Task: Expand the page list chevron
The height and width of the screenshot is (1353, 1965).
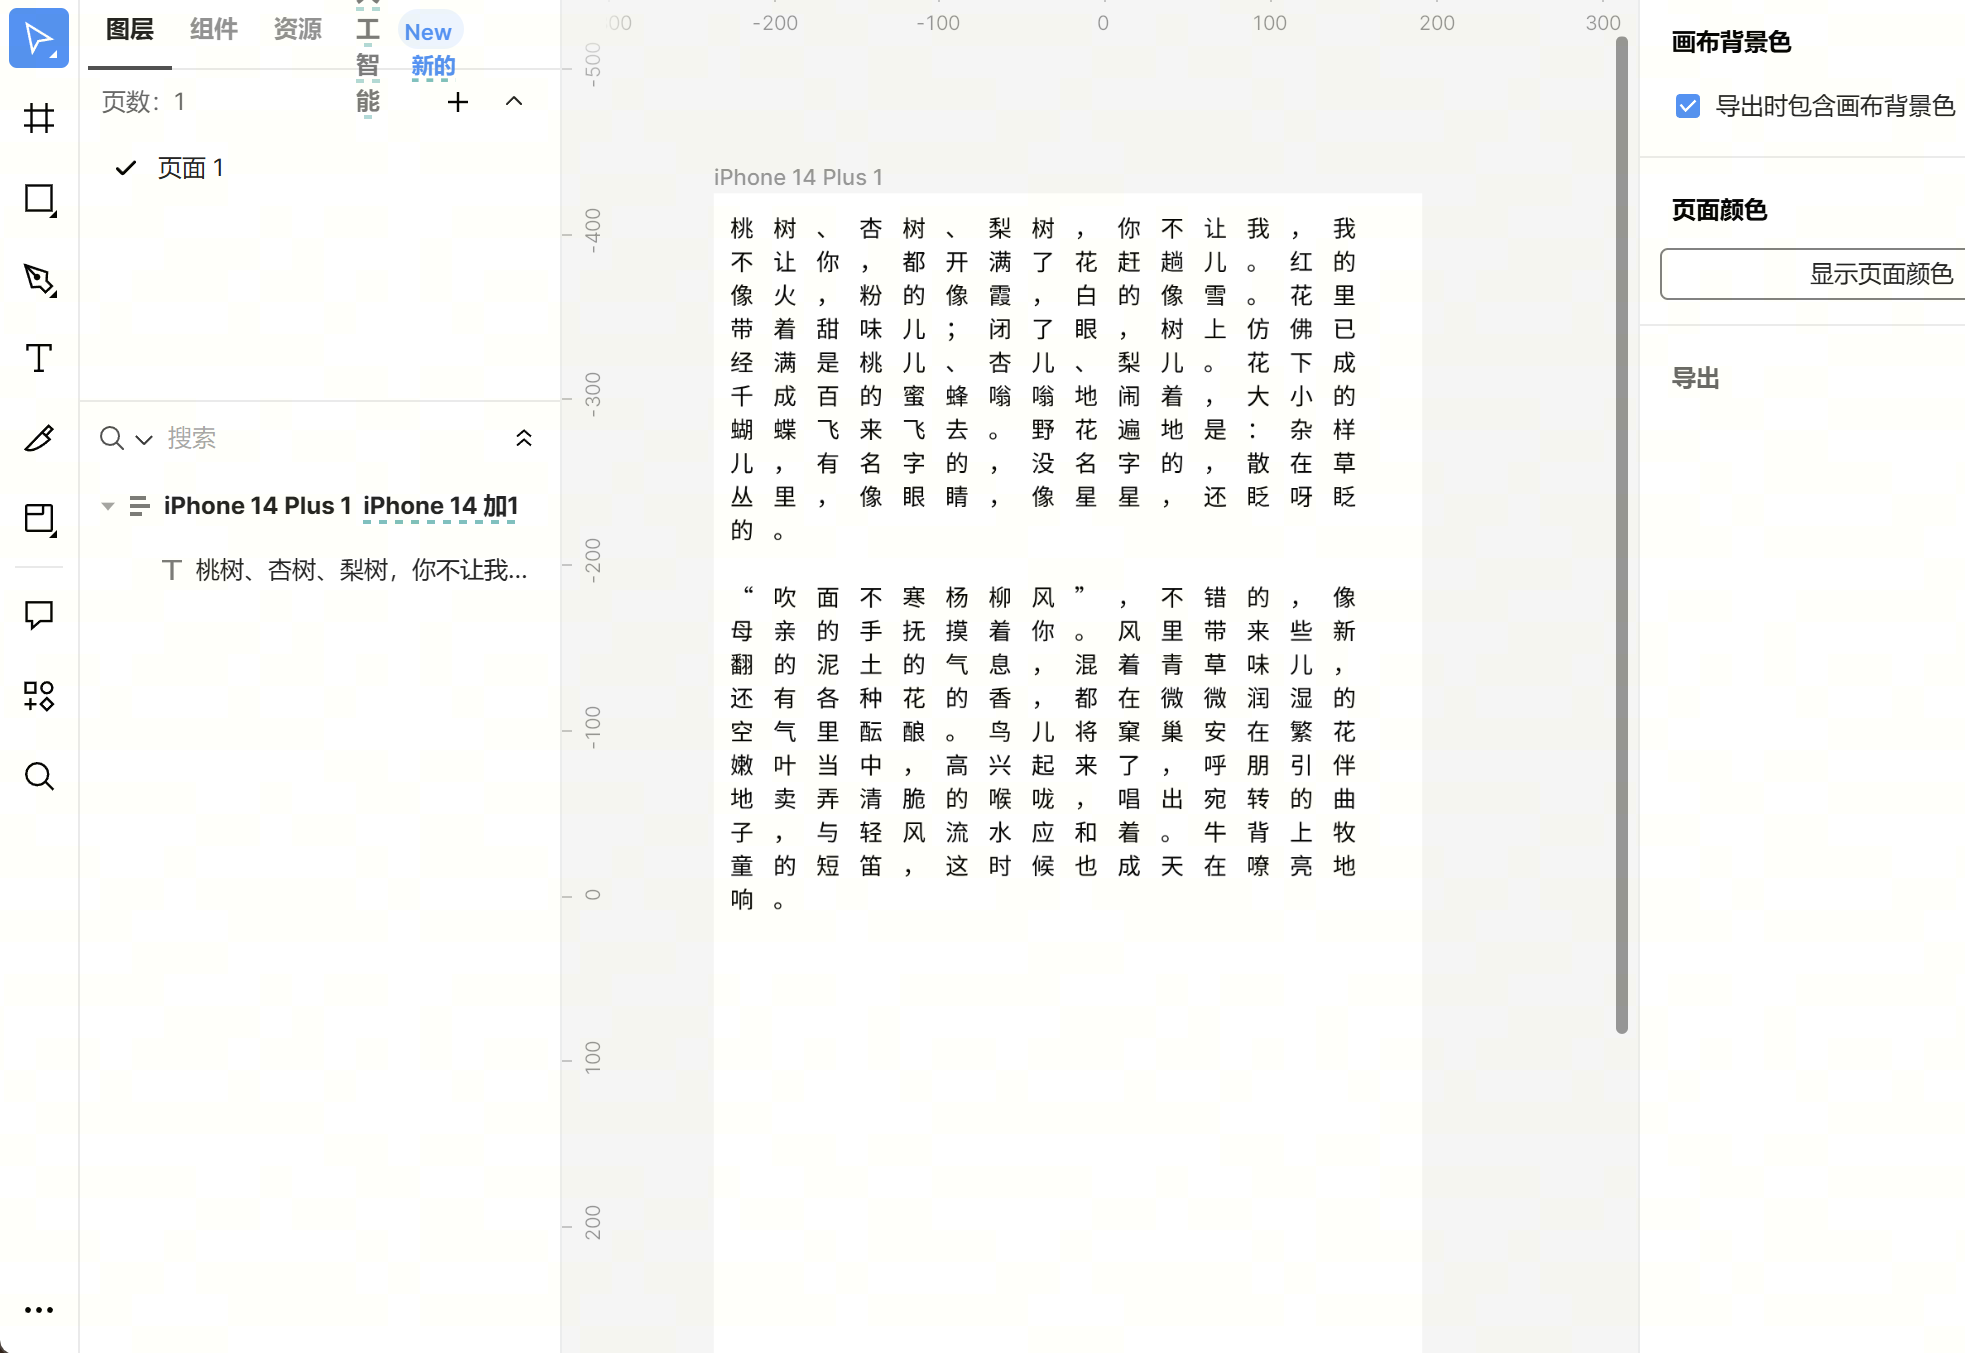Action: pos(515,102)
